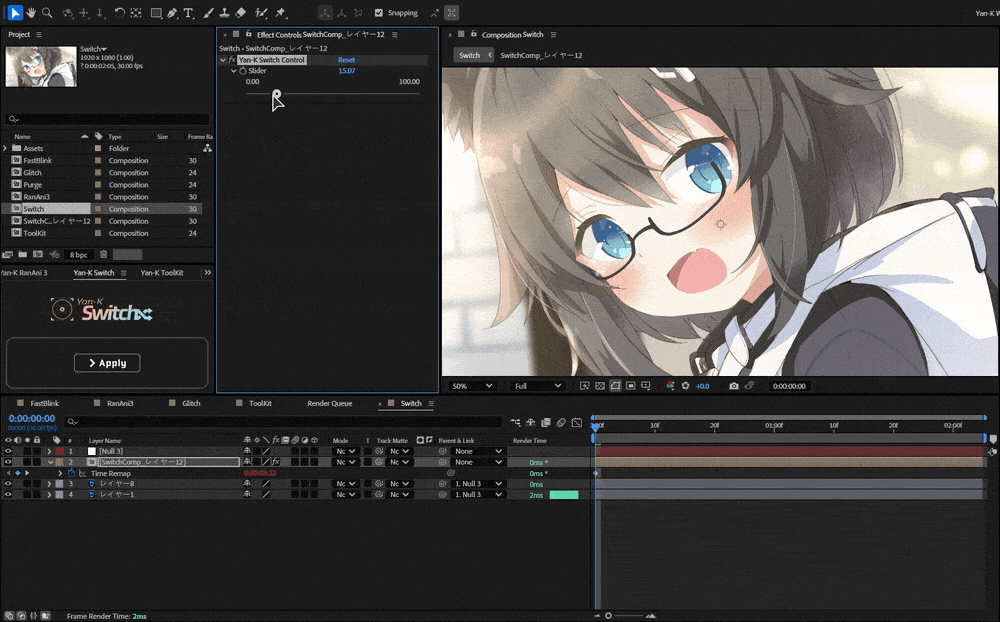Toggle visibility of layer 3 レイヤー8

click(x=8, y=484)
